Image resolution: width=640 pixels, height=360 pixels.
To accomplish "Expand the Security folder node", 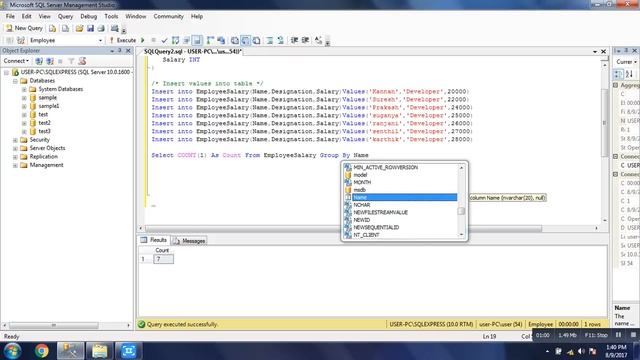I will coord(15,140).
